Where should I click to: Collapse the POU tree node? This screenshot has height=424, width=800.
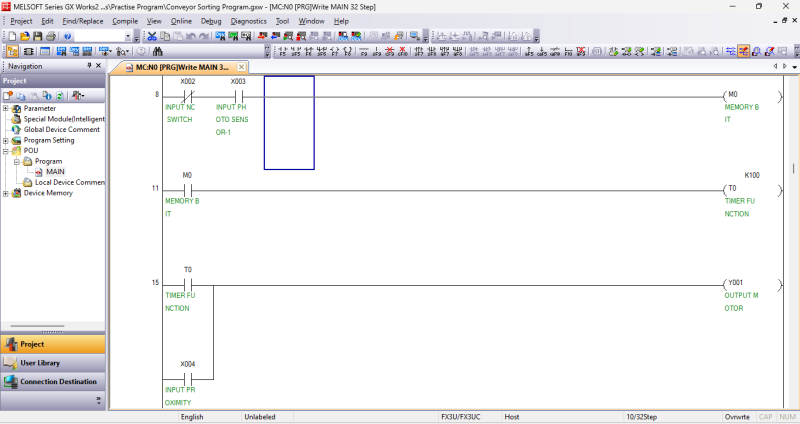pos(6,151)
